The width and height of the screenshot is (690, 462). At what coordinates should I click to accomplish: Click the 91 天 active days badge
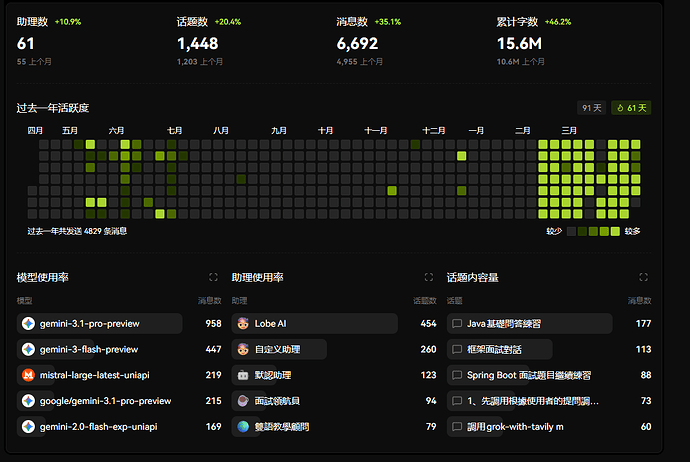(591, 108)
